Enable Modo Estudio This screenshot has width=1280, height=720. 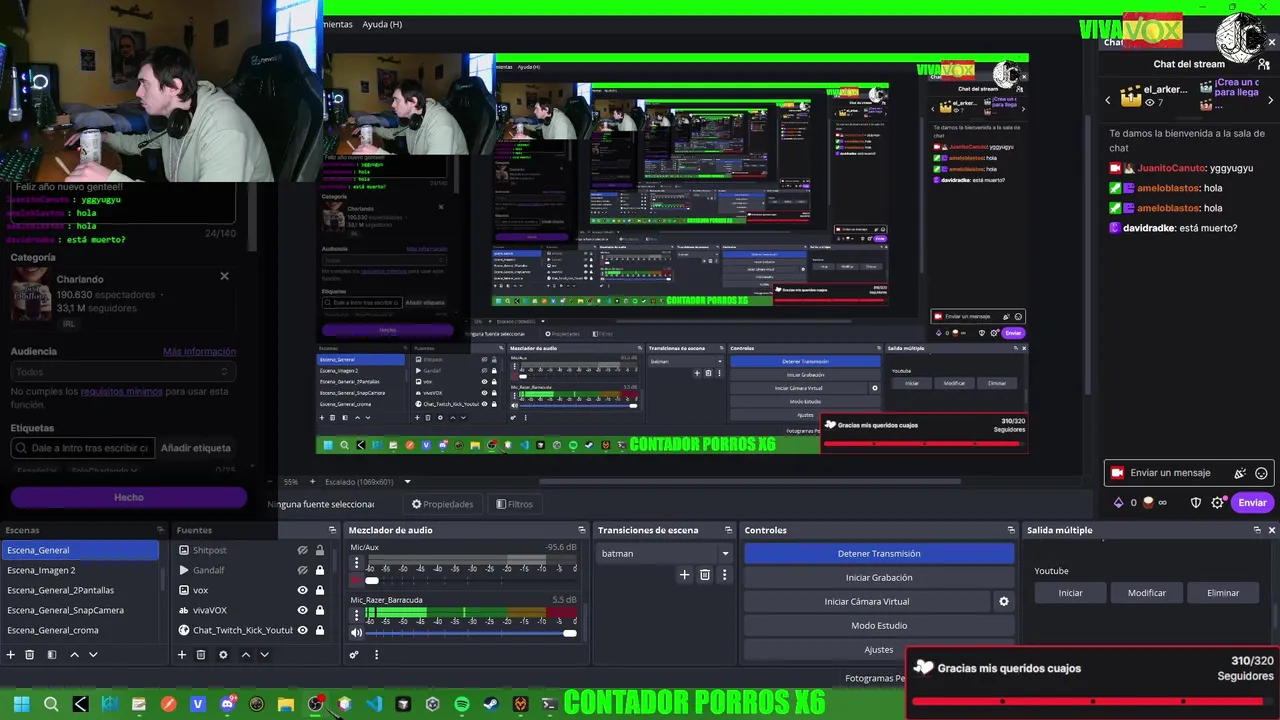pos(879,626)
